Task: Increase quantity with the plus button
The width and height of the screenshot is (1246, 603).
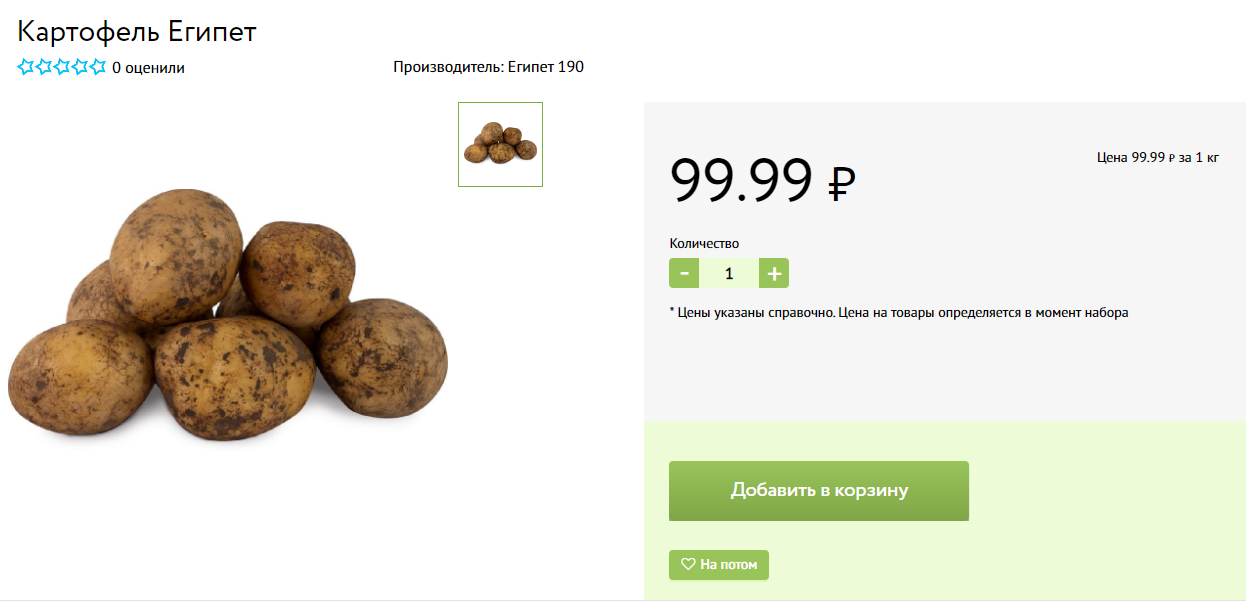Action: 774,273
